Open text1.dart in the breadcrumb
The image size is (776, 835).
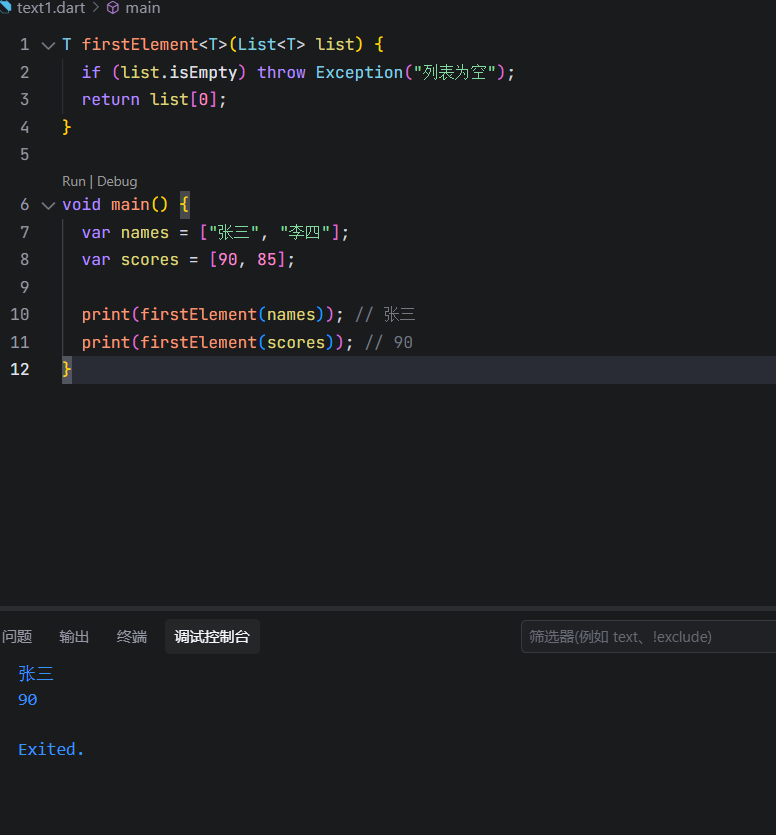click(x=51, y=7)
